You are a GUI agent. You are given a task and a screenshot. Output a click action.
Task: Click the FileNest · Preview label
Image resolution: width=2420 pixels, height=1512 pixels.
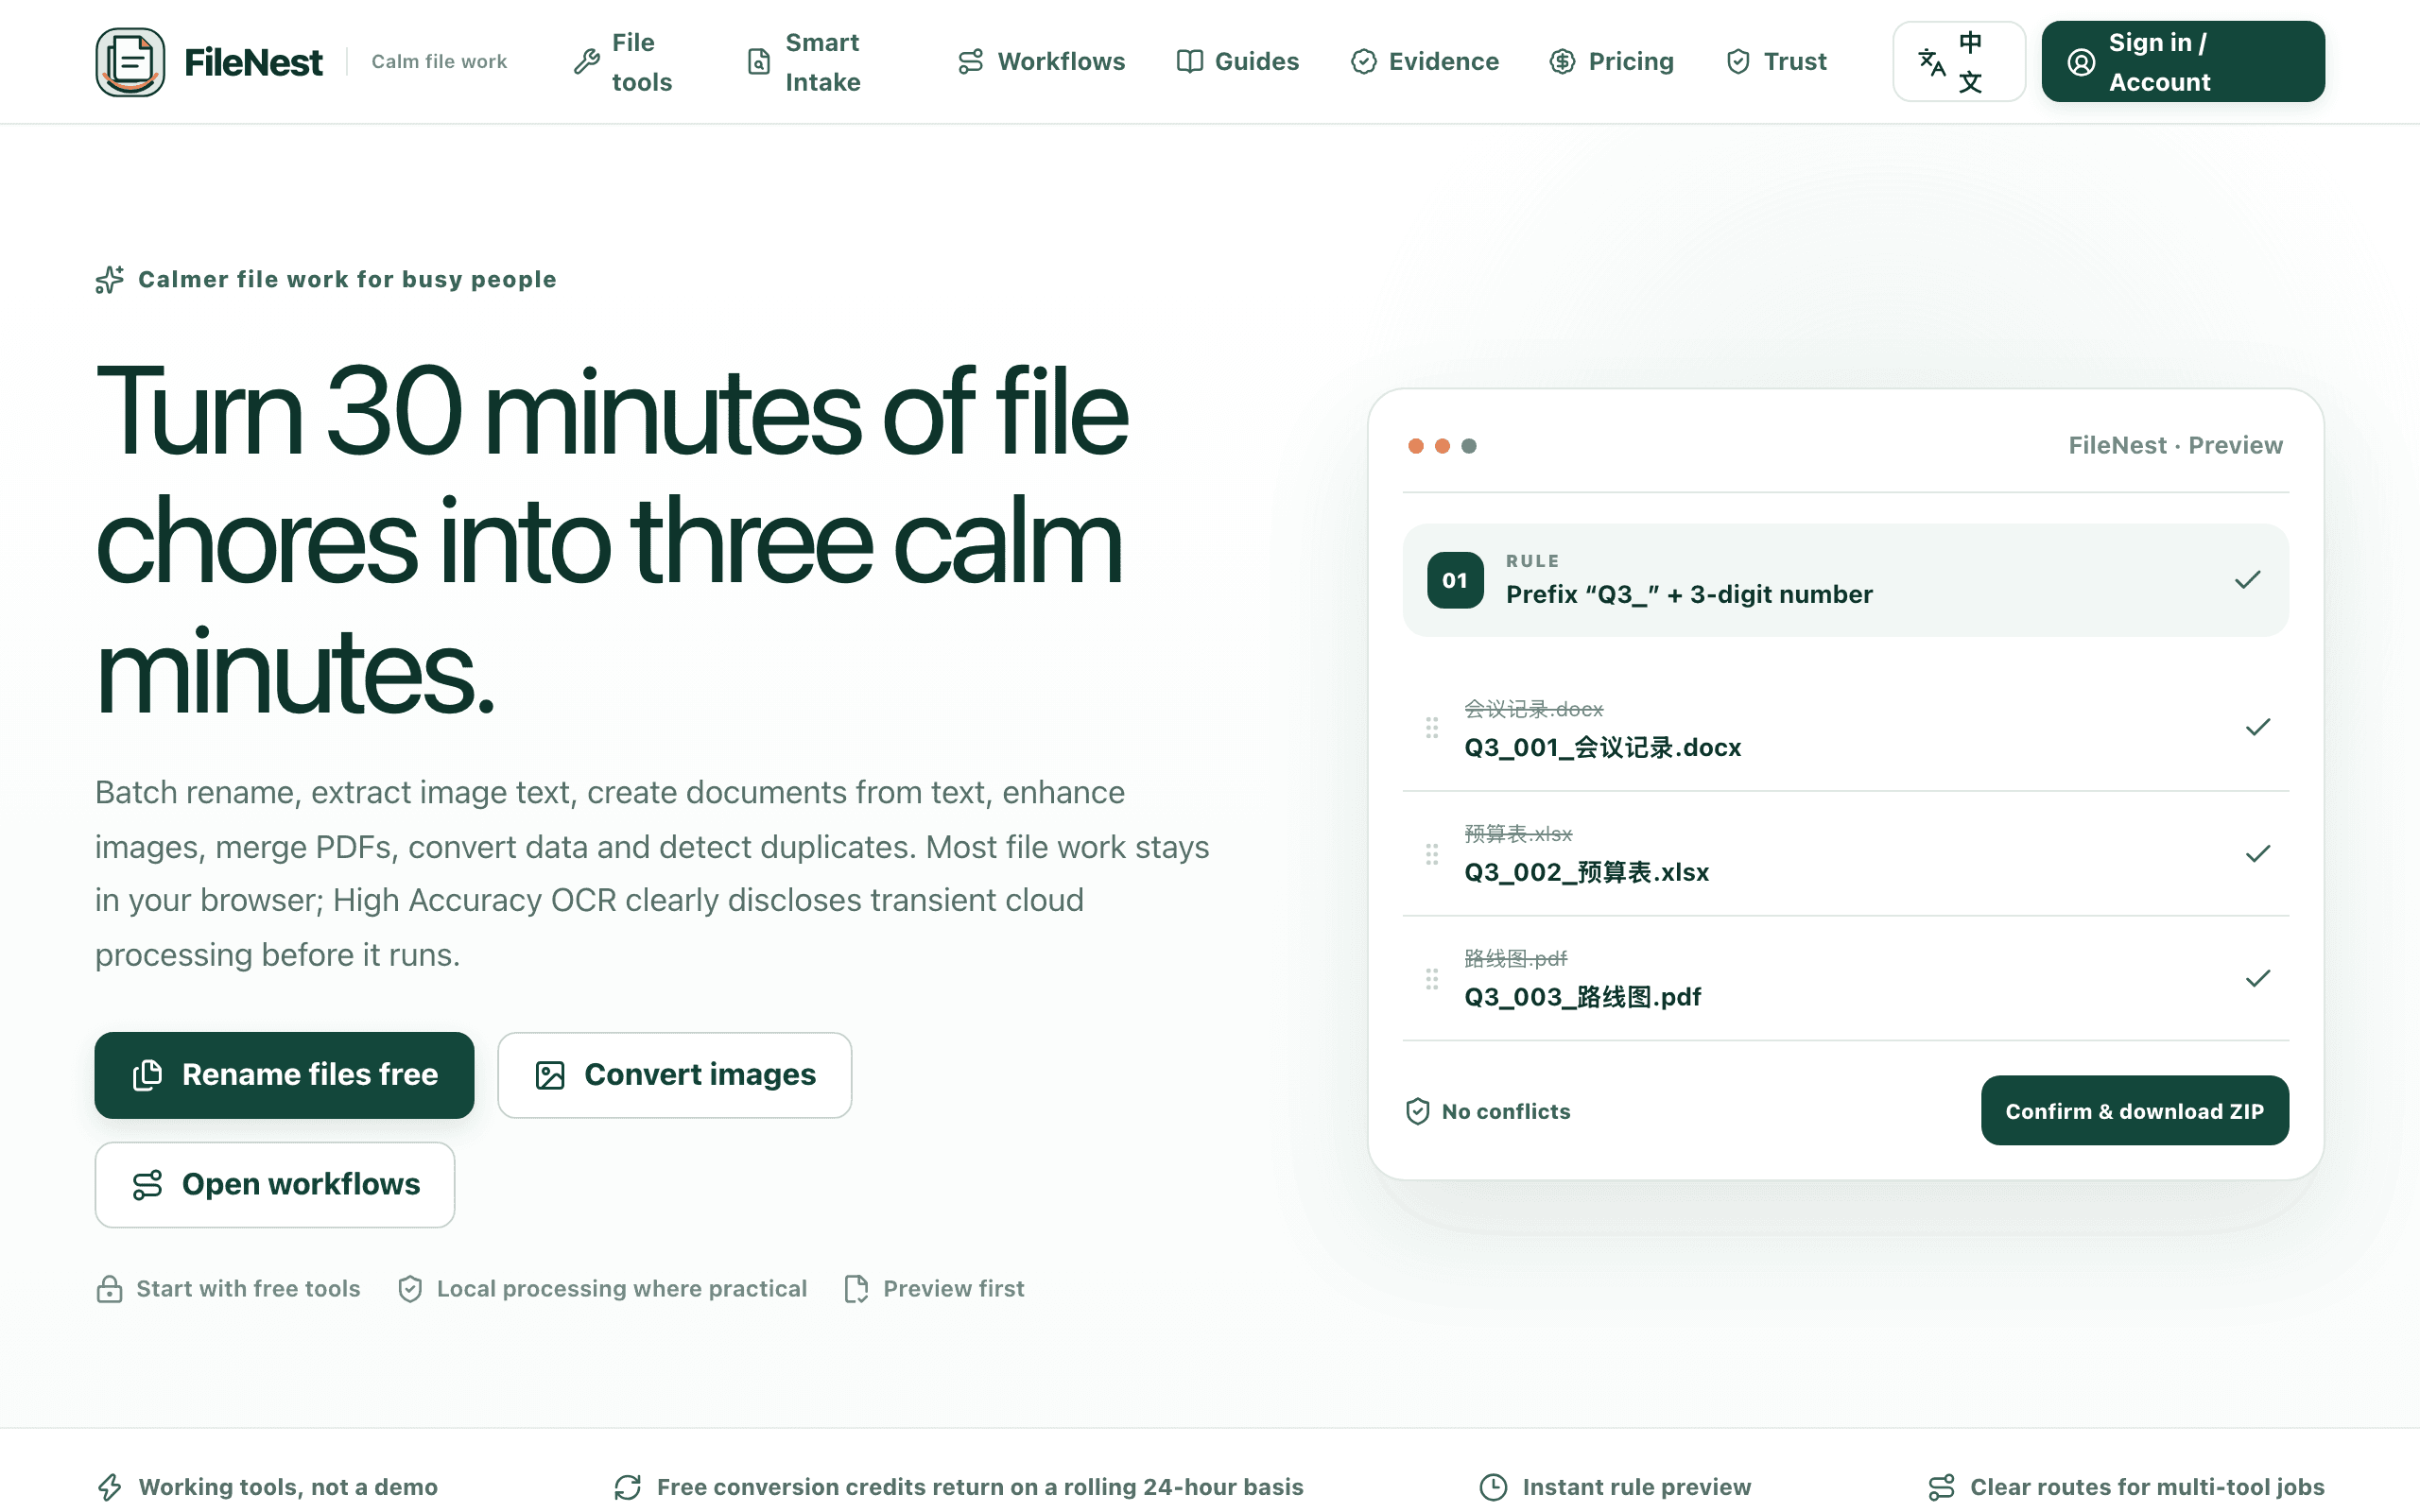(2175, 445)
